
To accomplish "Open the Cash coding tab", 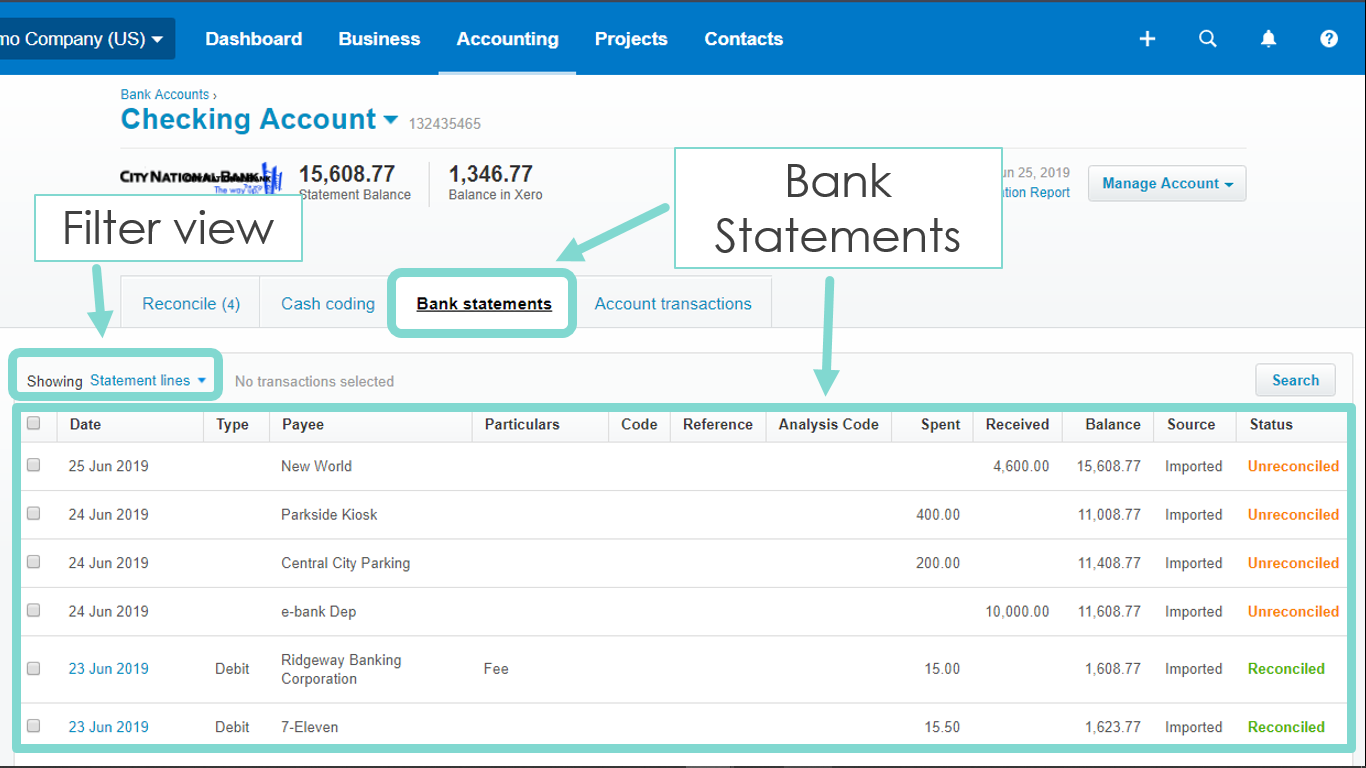I will (327, 303).
